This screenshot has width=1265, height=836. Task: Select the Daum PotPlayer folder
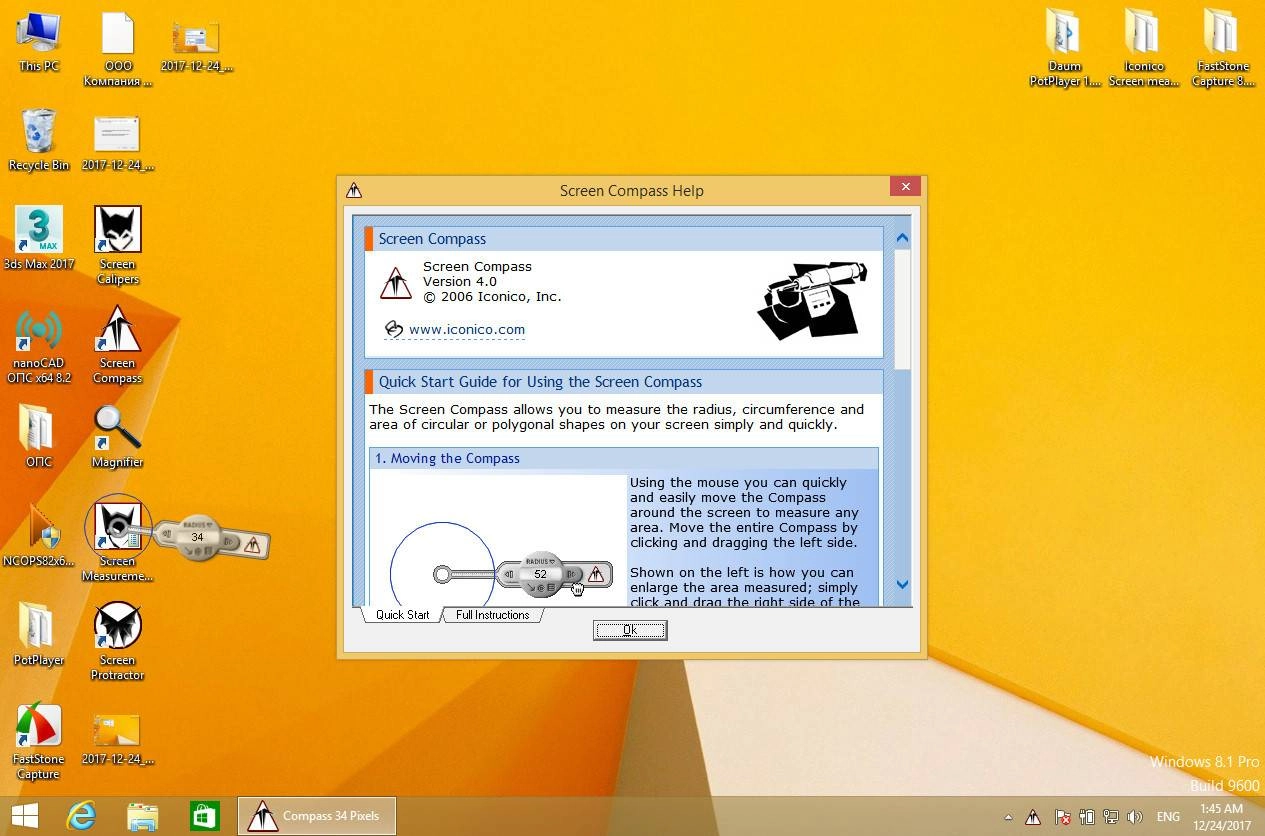click(x=1064, y=48)
